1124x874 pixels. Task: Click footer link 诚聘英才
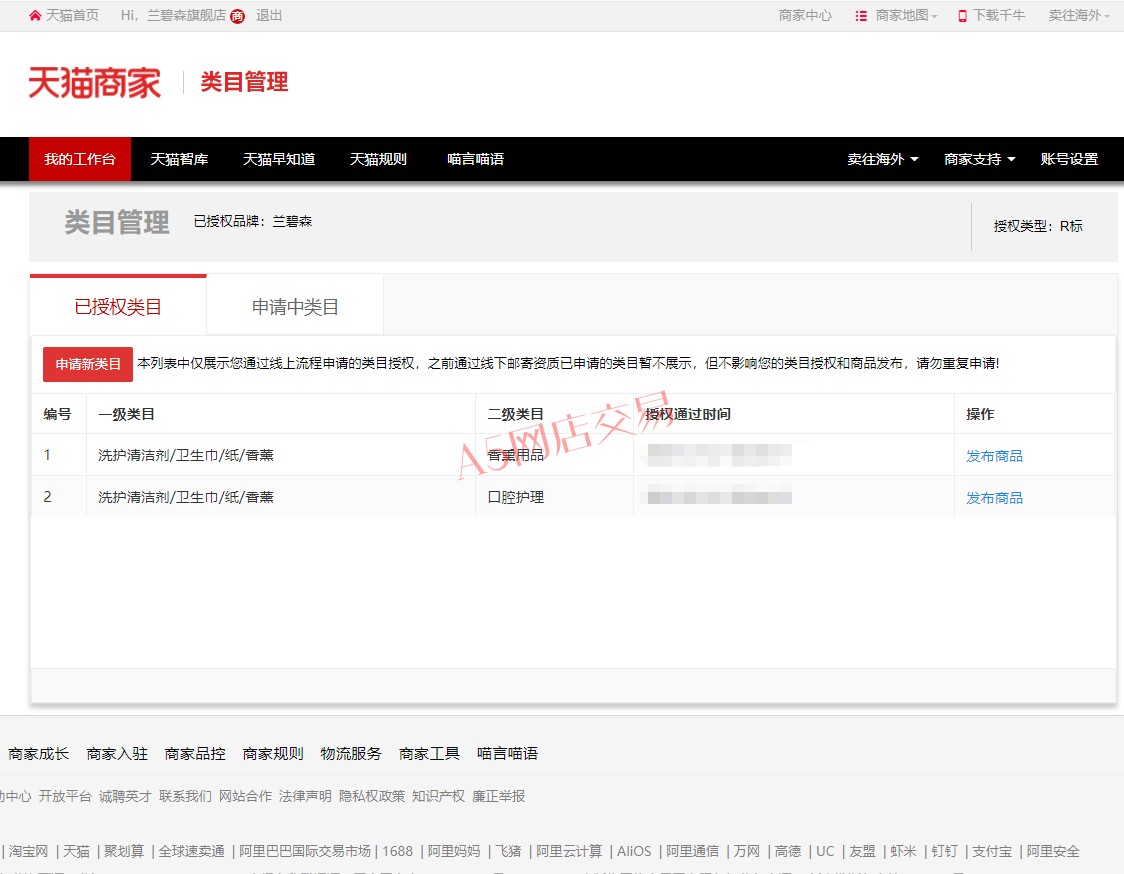click(125, 796)
